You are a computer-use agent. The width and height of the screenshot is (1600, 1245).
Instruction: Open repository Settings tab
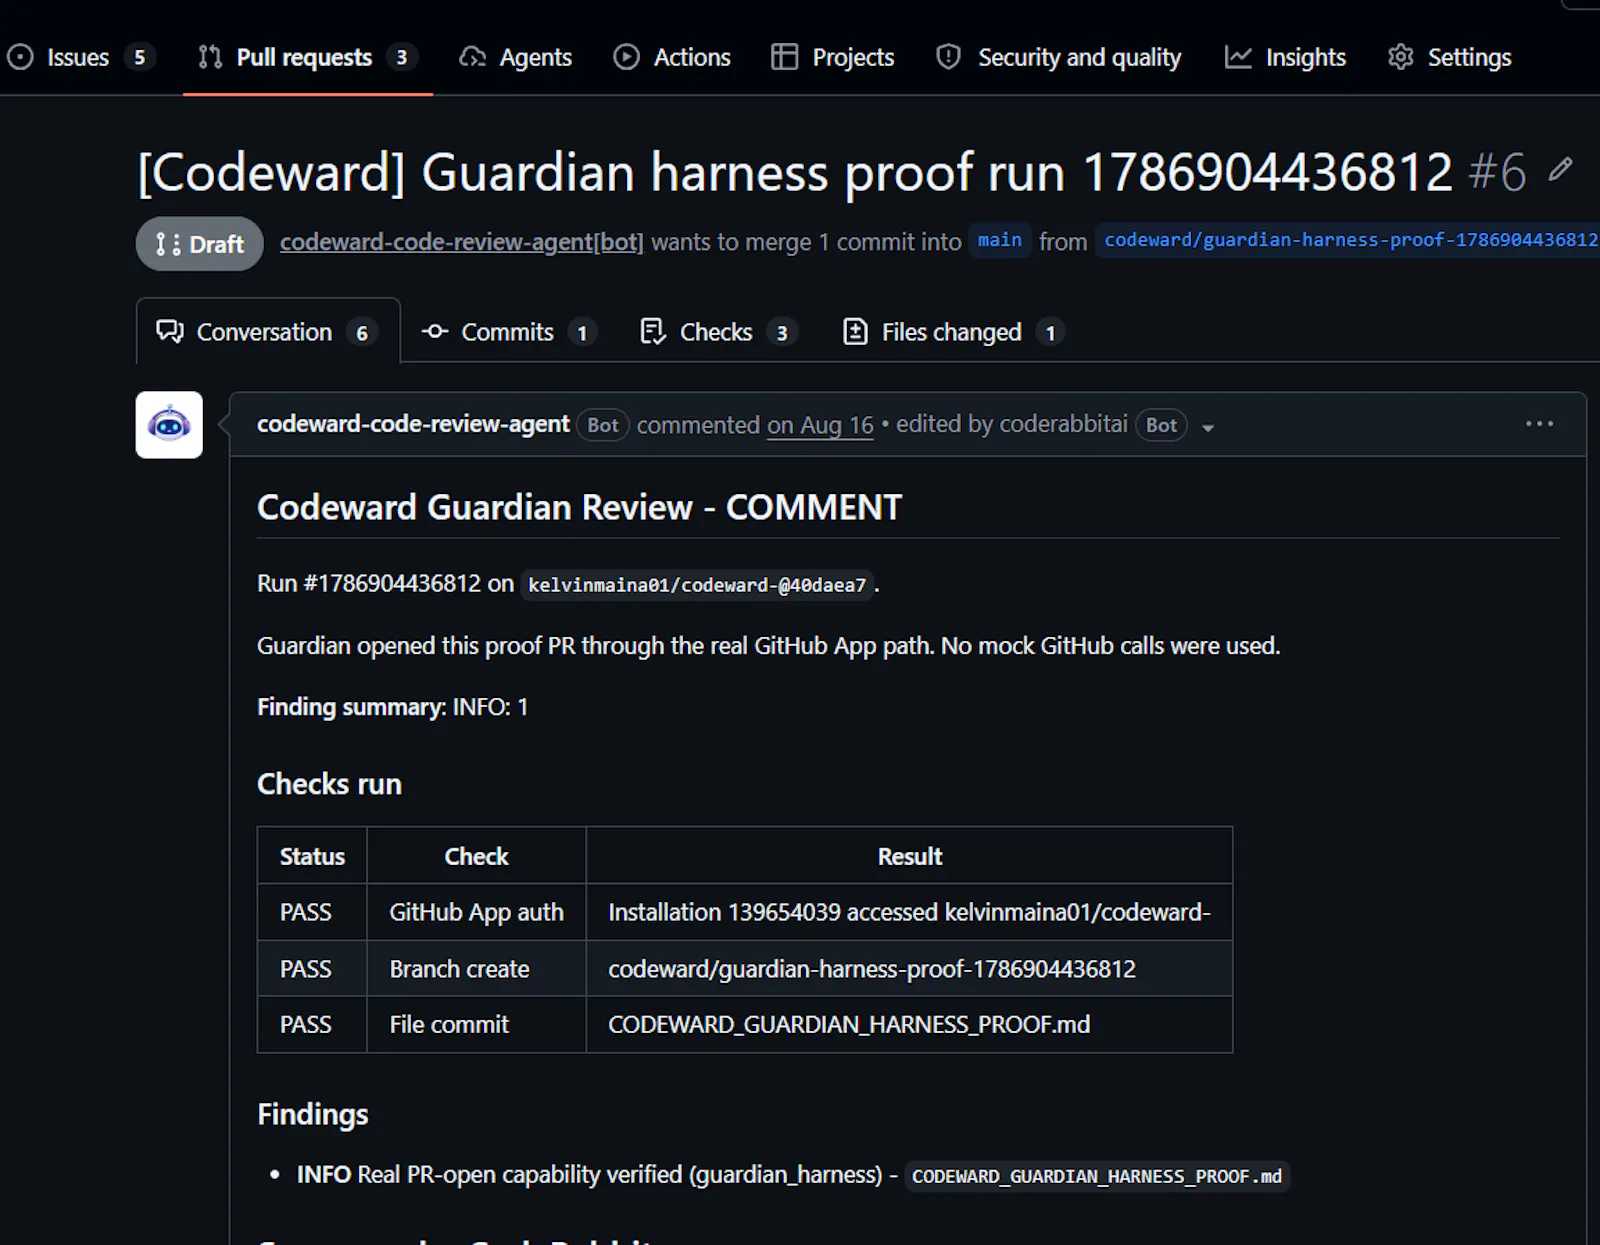[1450, 58]
